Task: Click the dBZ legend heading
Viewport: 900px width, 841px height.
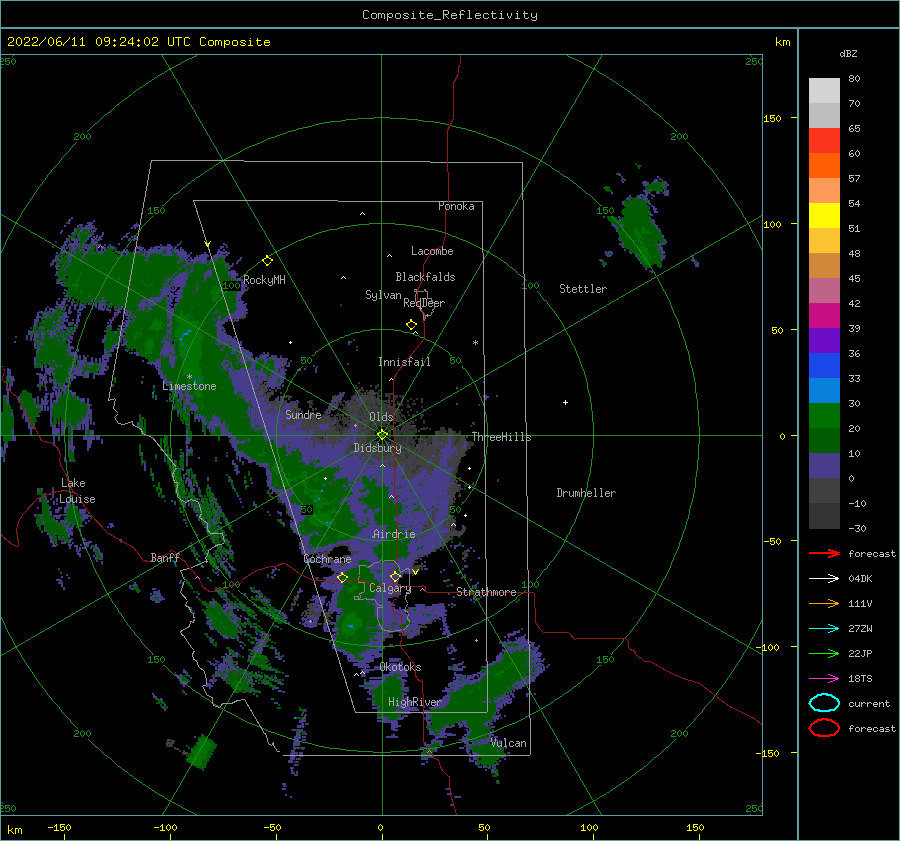Action: pyautogui.click(x=848, y=53)
